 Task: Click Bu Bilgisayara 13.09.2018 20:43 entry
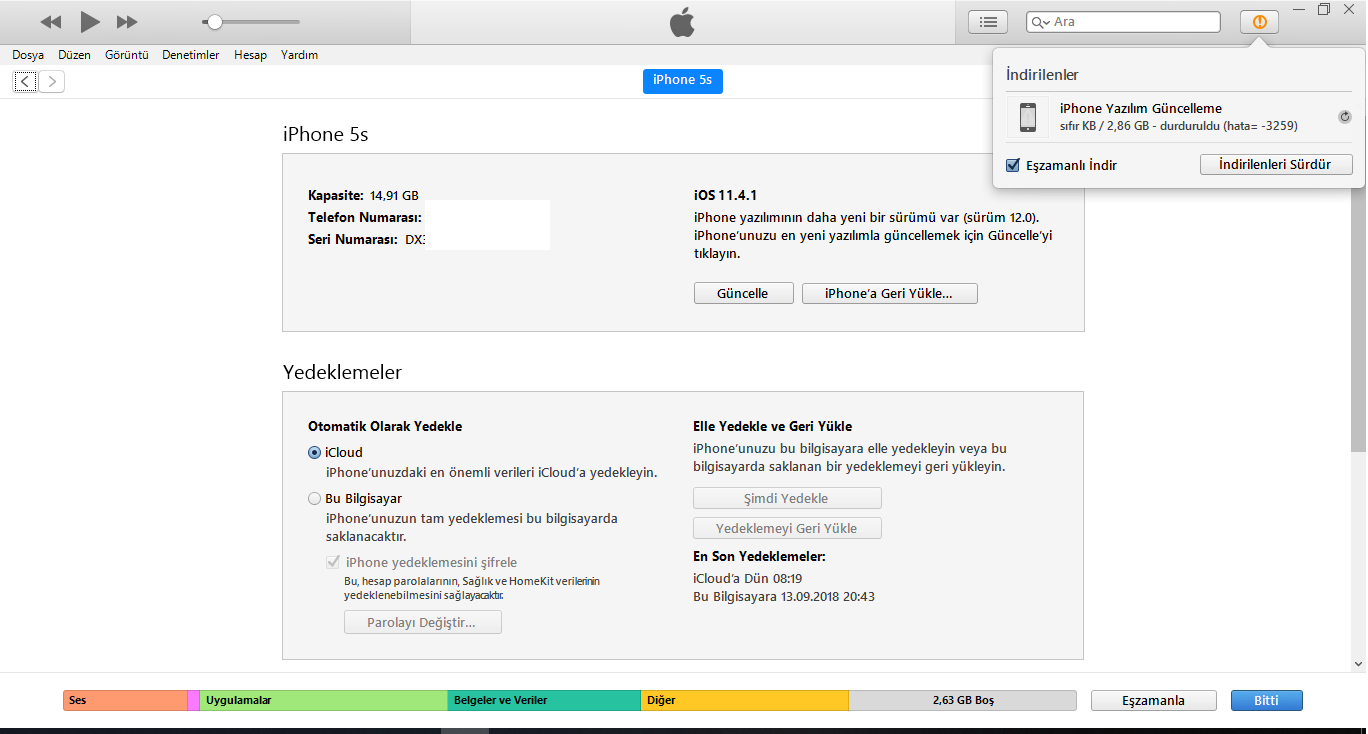(x=784, y=597)
